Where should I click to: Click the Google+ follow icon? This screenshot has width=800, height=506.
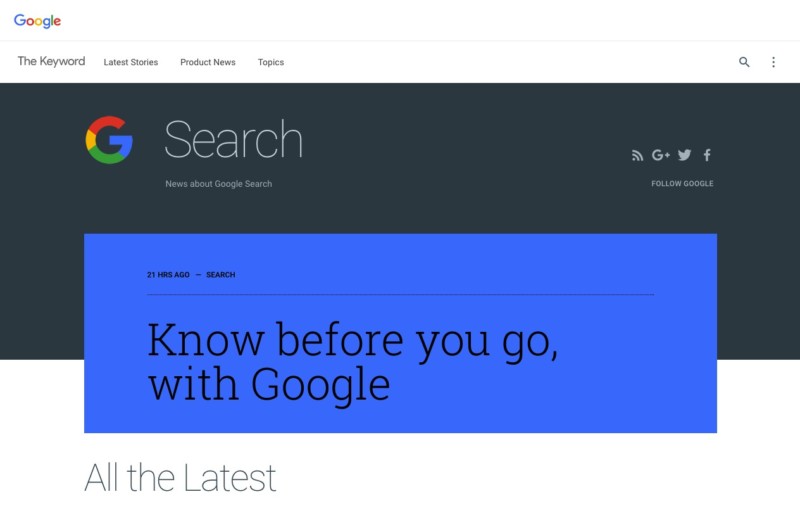[x=660, y=155]
